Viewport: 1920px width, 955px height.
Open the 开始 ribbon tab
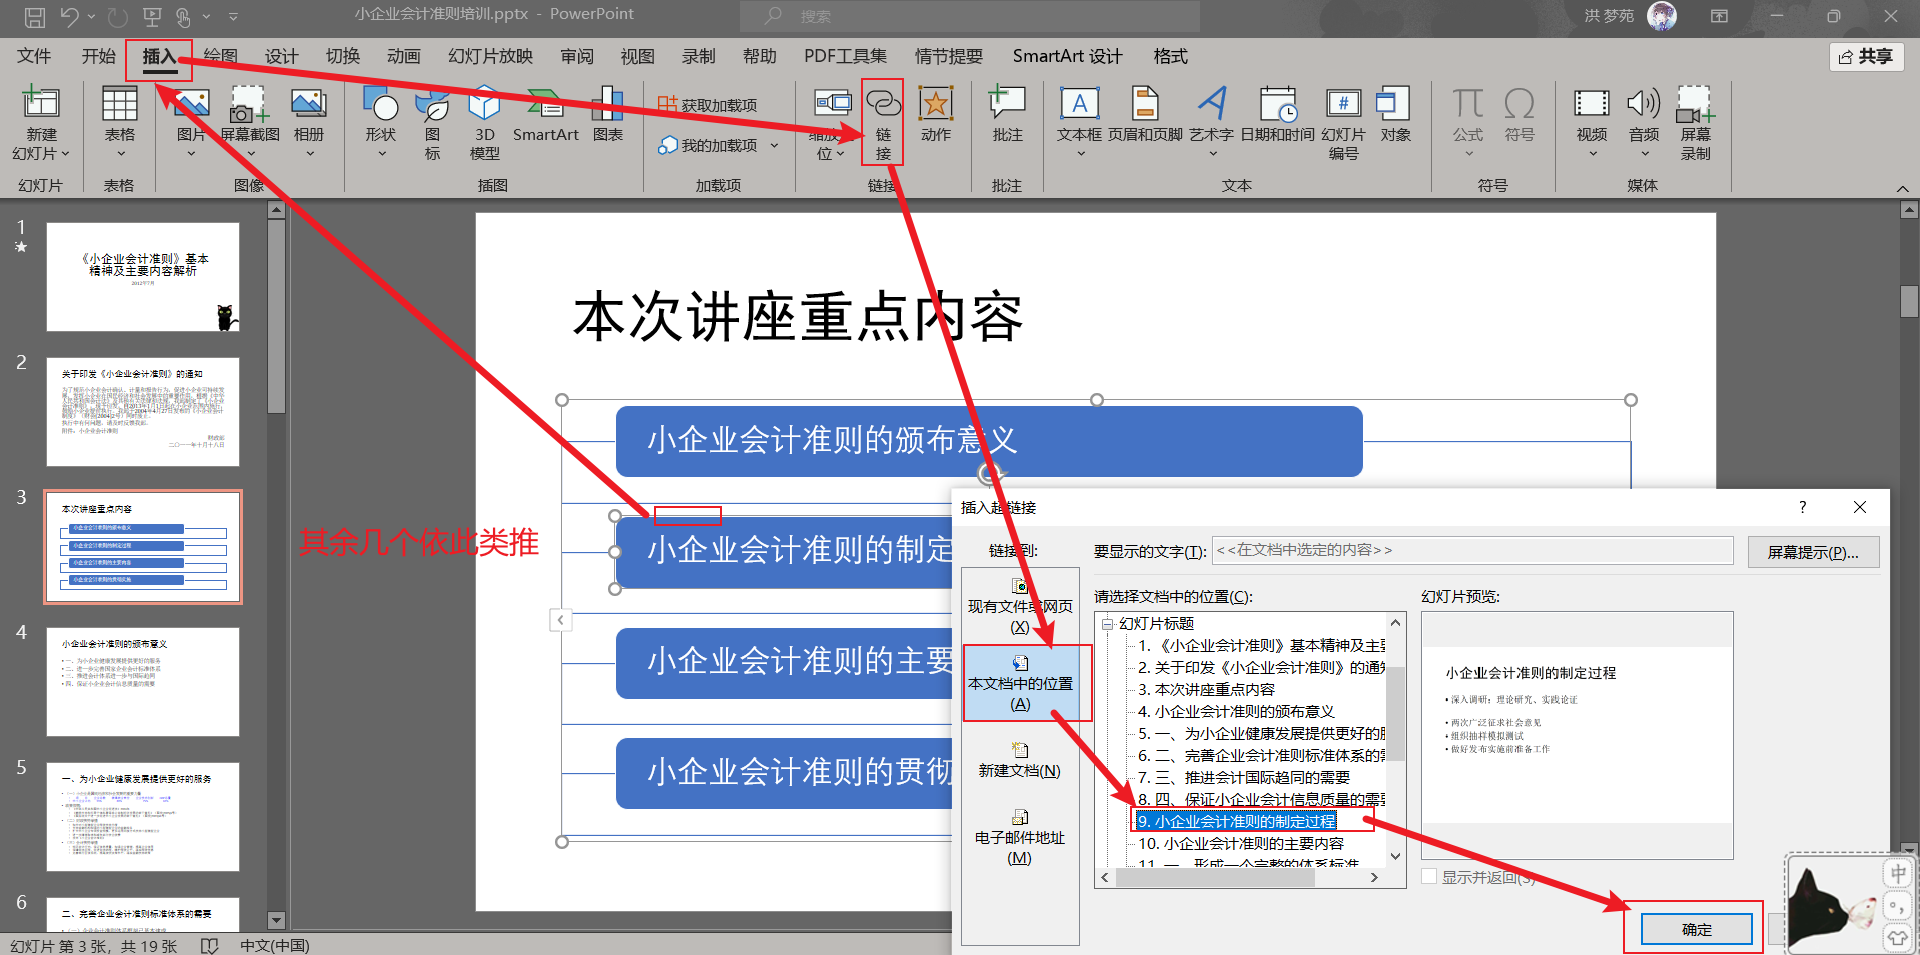(x=98, y=56)
